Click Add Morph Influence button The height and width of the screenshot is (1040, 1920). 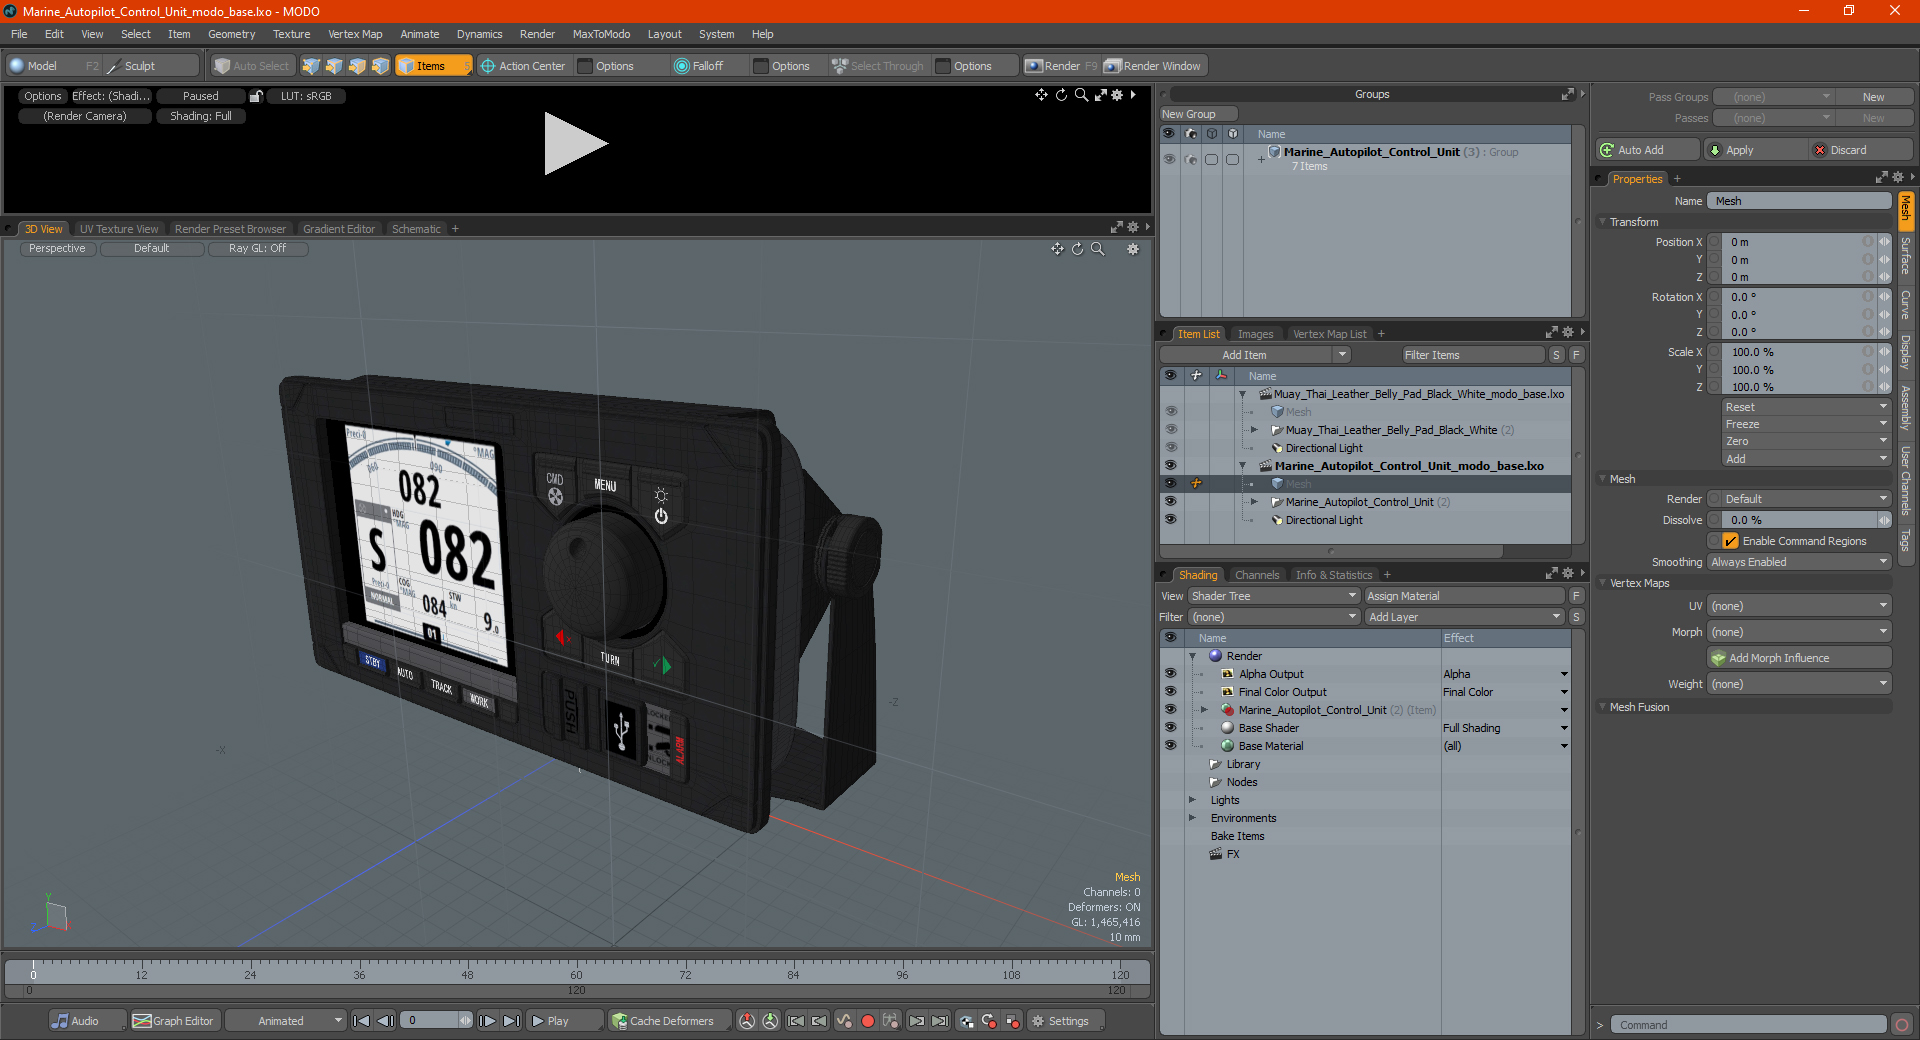(x=1799, y=658)
